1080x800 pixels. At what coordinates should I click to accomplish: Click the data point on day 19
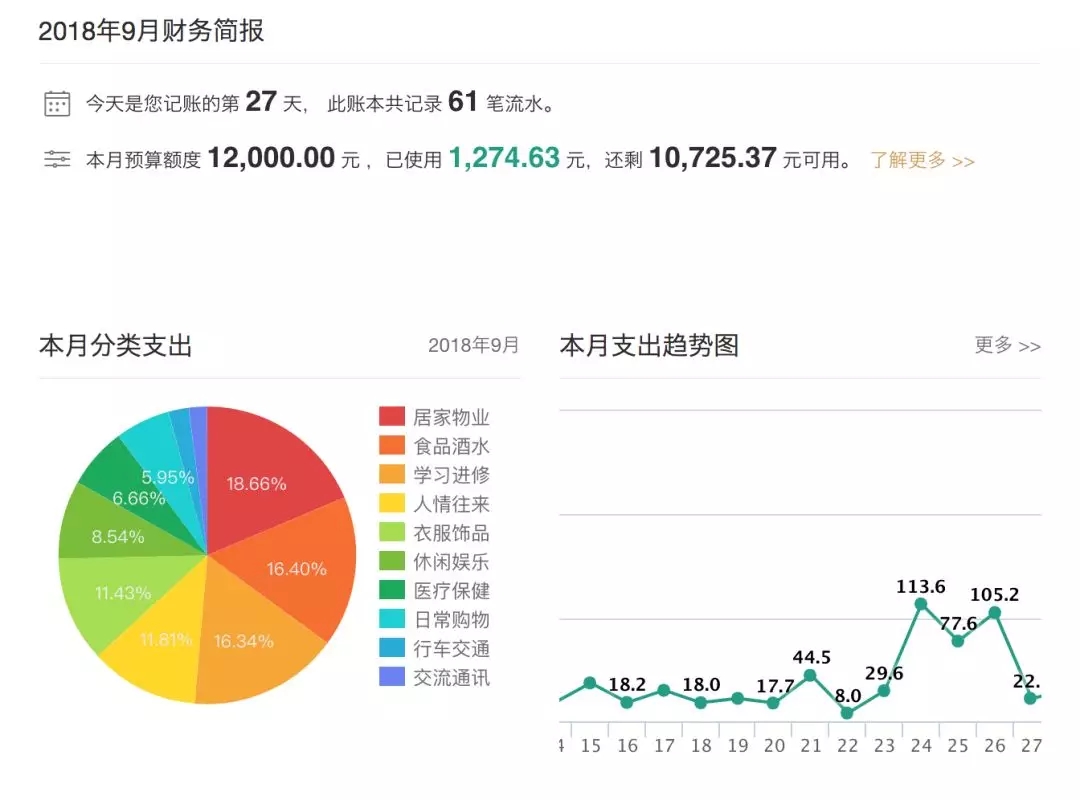(737, 699)
